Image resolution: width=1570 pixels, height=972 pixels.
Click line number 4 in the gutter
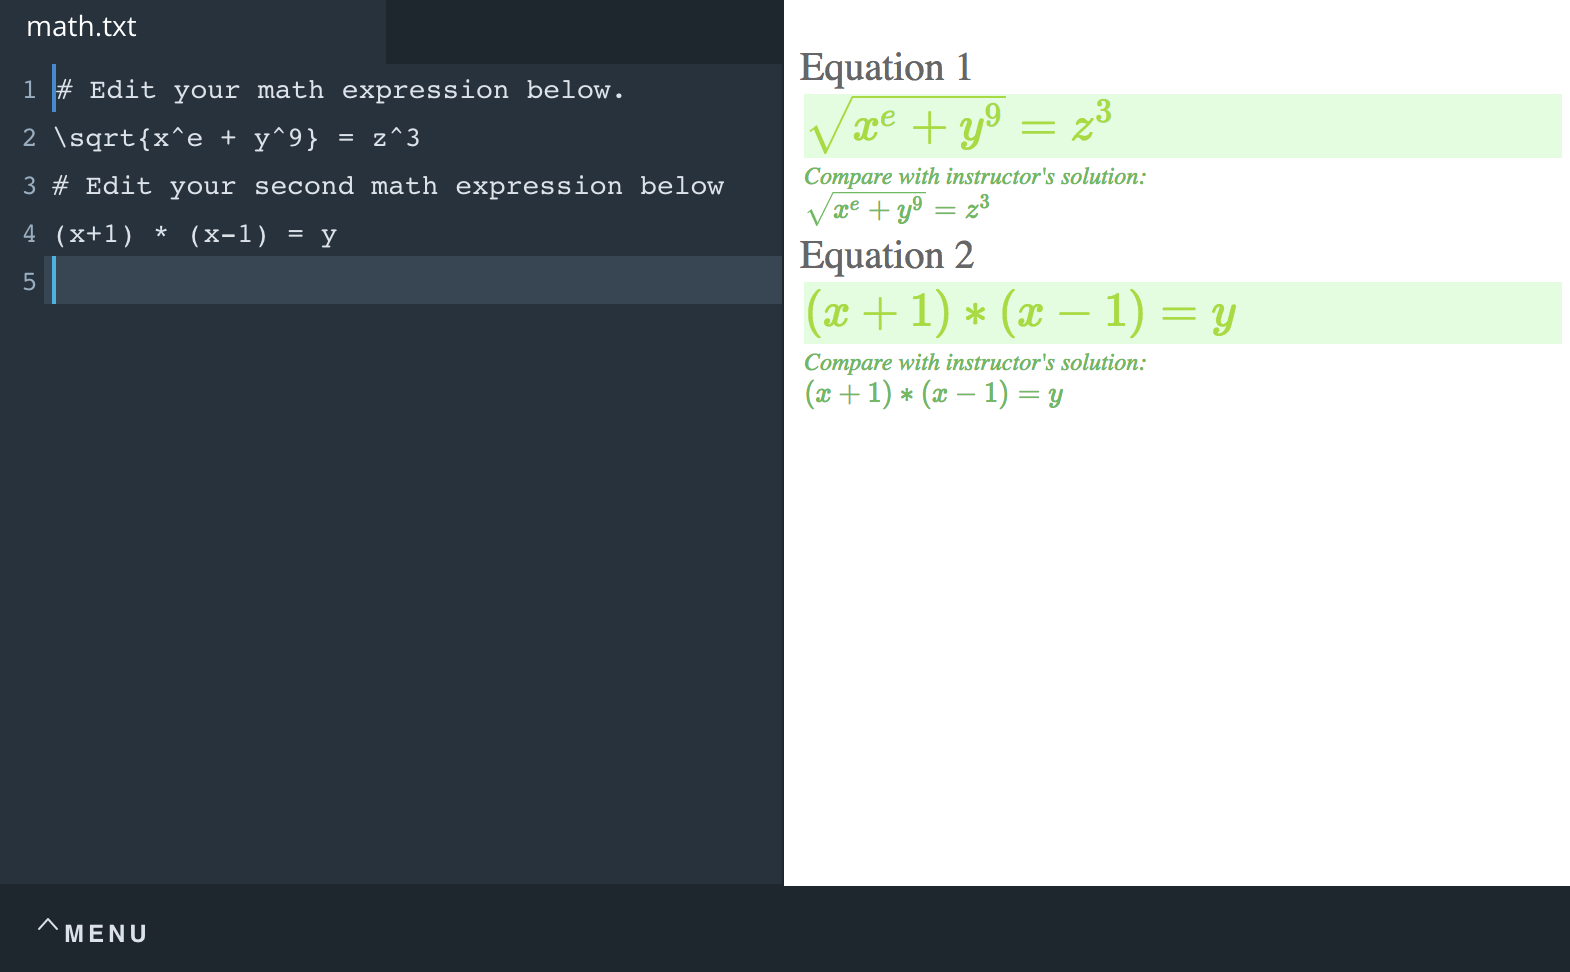click(30, 234)
